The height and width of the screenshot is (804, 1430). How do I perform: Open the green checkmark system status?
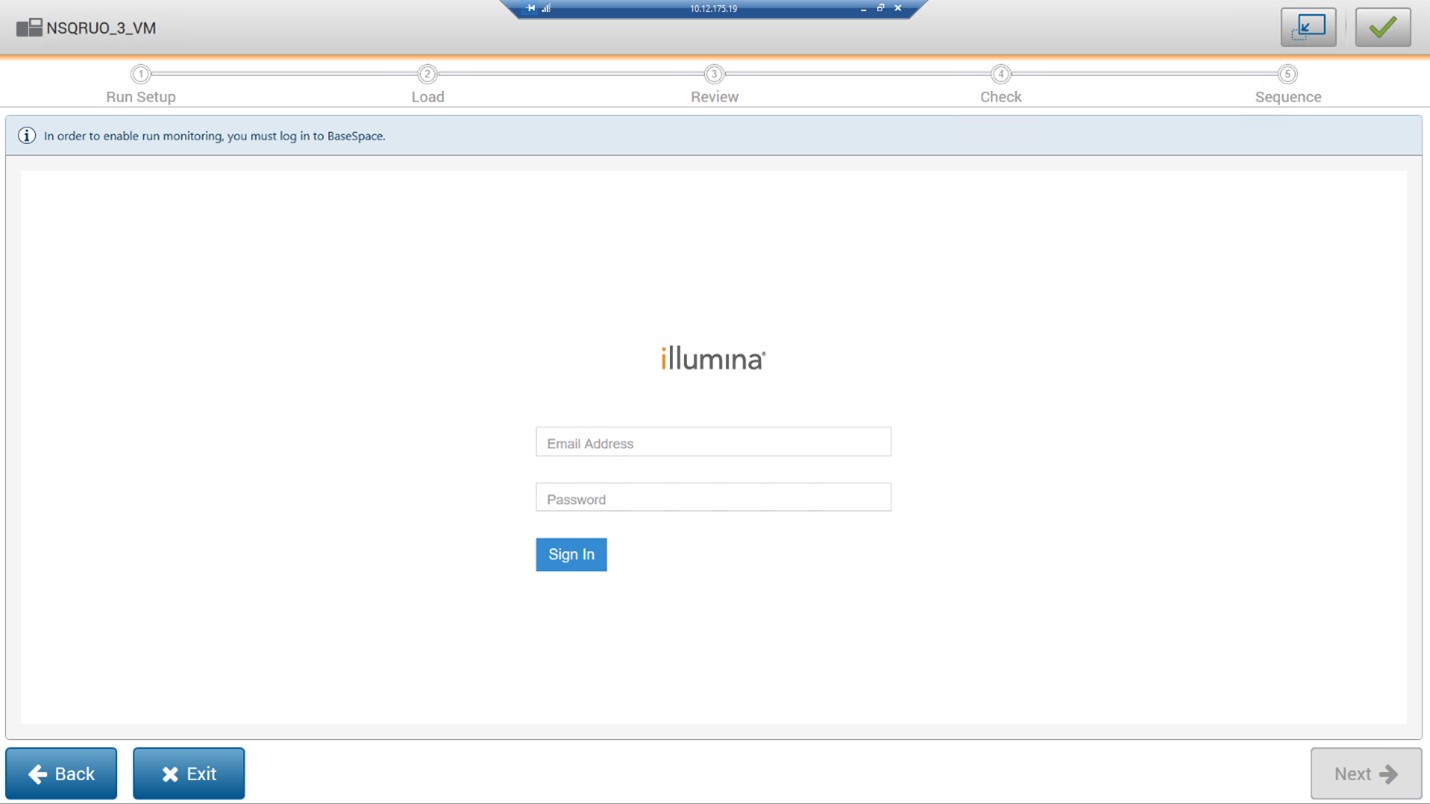(1382, 27)
